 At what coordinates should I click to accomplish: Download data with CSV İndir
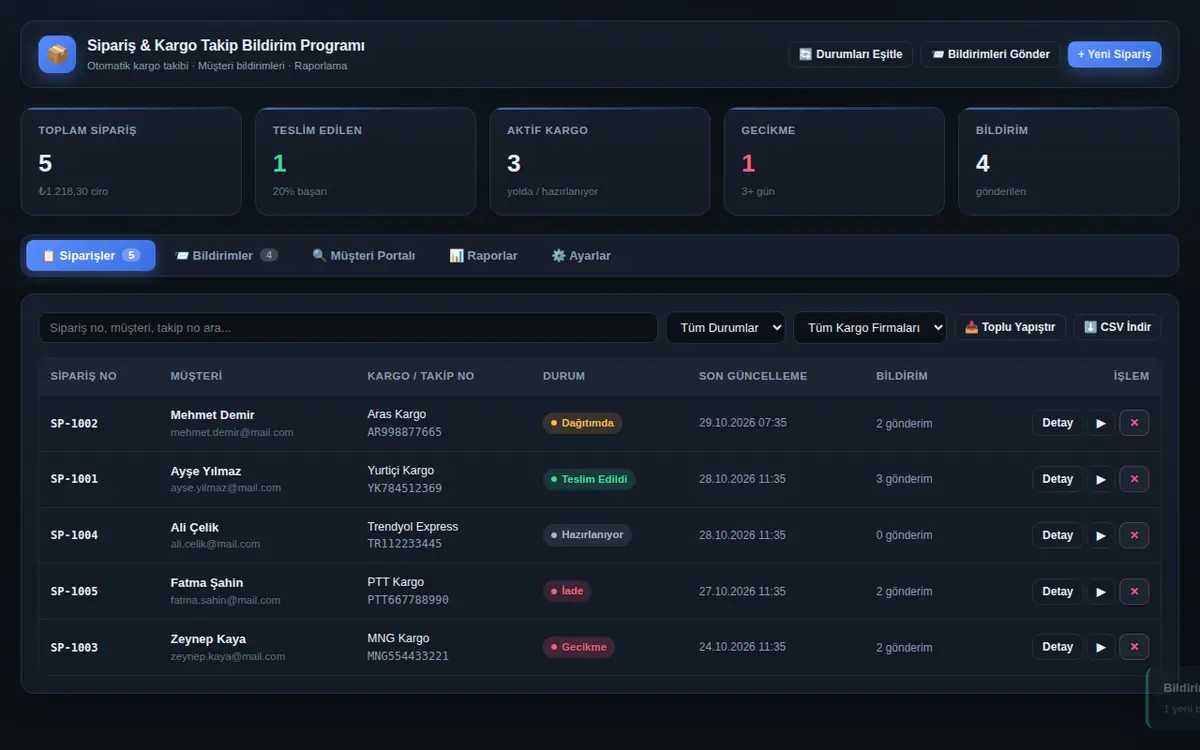tap(1118, 327)
